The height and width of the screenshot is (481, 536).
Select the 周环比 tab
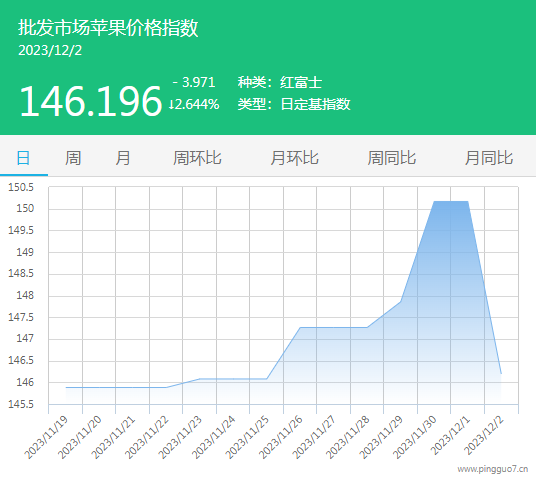(197, 158)
